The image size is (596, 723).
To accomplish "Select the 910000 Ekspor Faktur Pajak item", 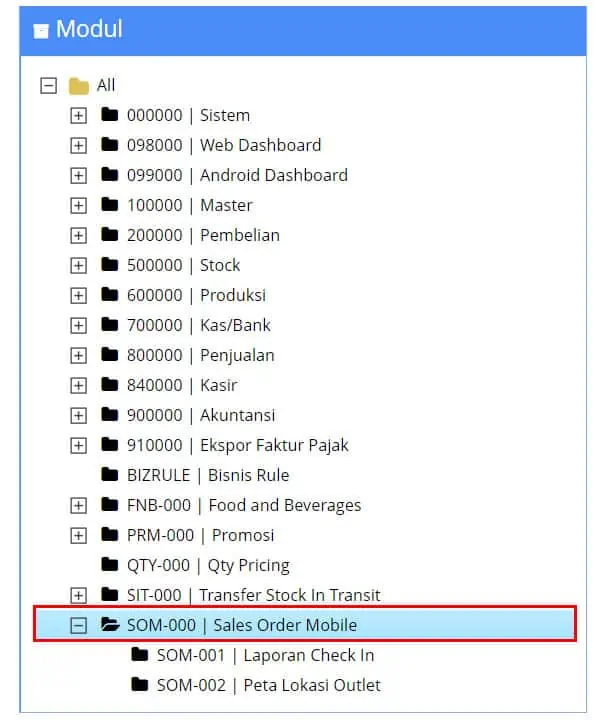I will click(x=238, y=445).
